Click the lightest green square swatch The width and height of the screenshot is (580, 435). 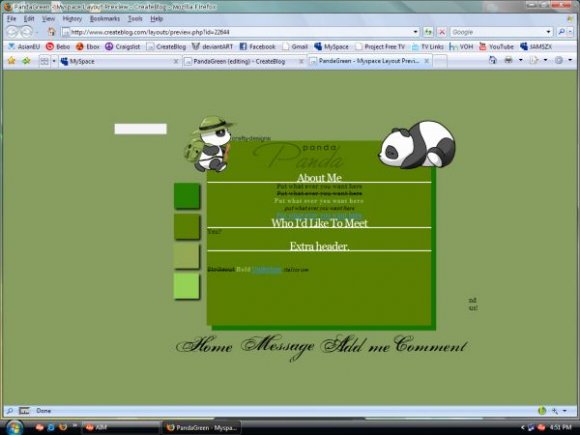pyautogui.click(x=186, y=286)
